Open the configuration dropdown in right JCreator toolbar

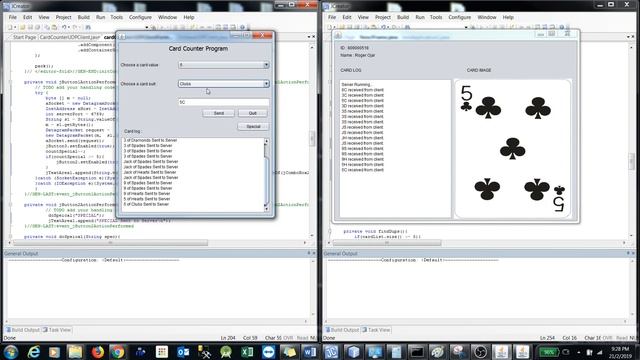tap(466, 27)
